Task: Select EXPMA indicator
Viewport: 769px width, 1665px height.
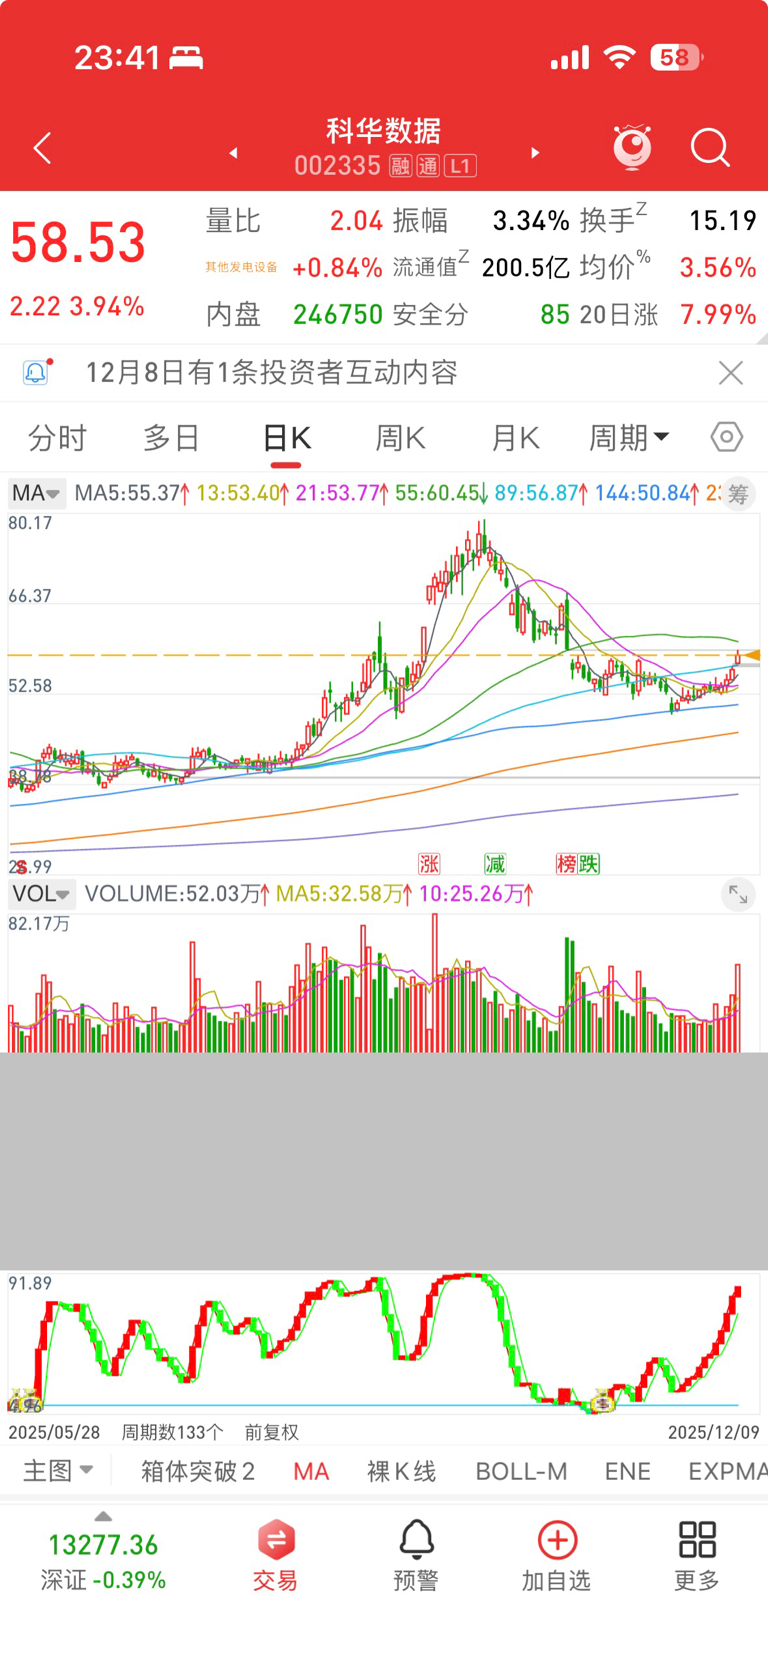Action: point(728,1472)
